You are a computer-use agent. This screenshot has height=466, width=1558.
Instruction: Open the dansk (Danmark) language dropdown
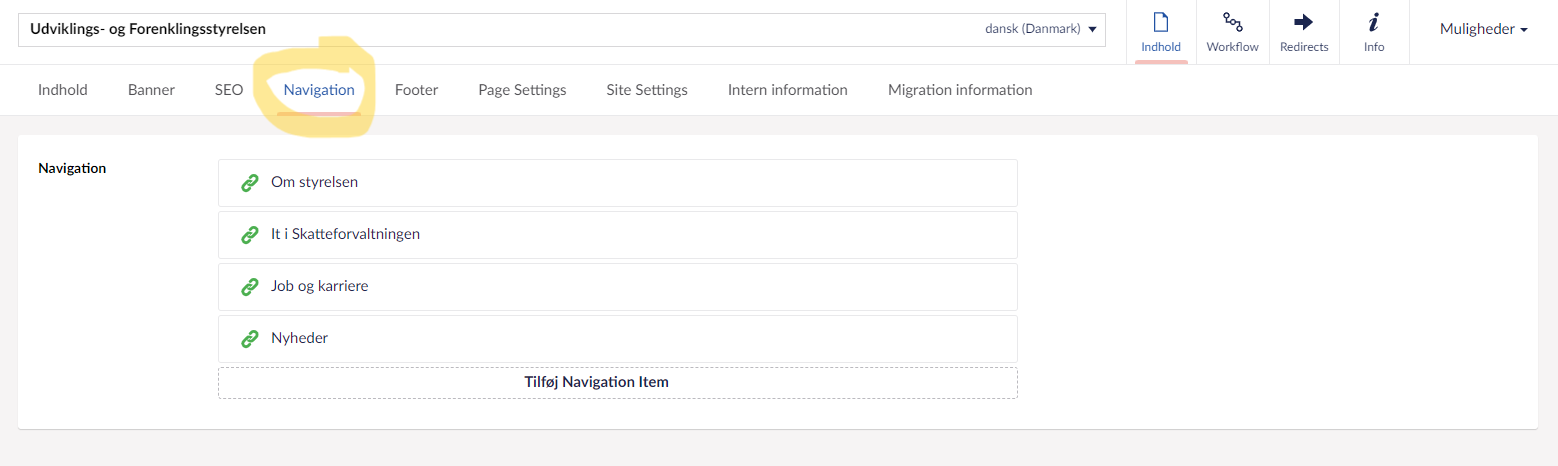click(x=1040, y=29)
